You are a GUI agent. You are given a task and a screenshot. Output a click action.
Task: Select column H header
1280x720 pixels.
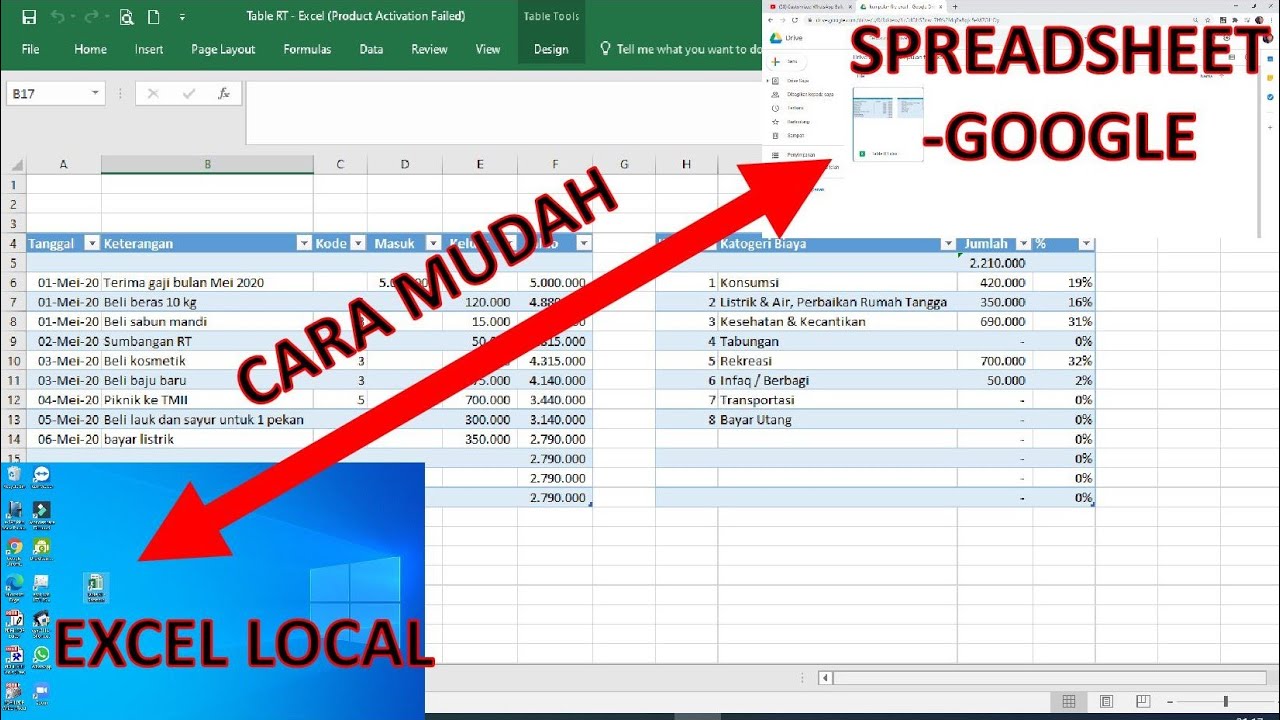coord(686,165)
